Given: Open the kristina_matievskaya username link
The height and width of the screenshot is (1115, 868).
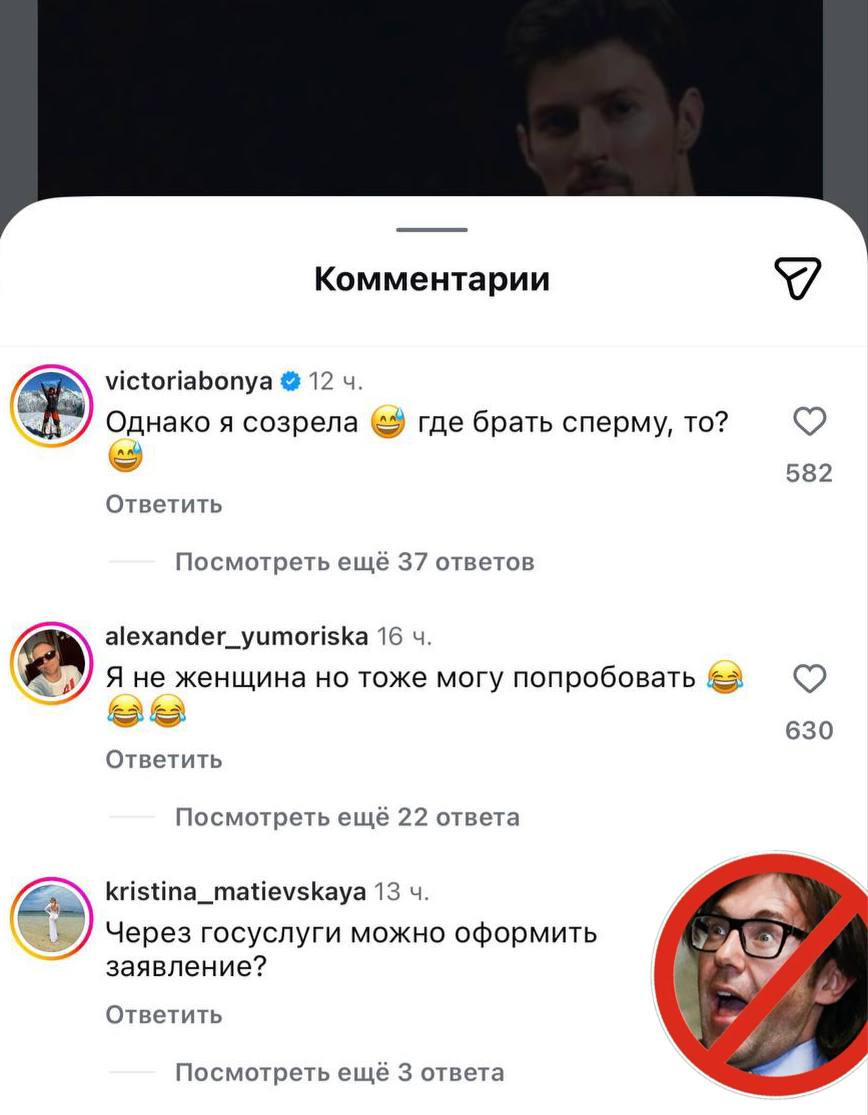Looking at the screenshot, I should (x=235, y=891).
